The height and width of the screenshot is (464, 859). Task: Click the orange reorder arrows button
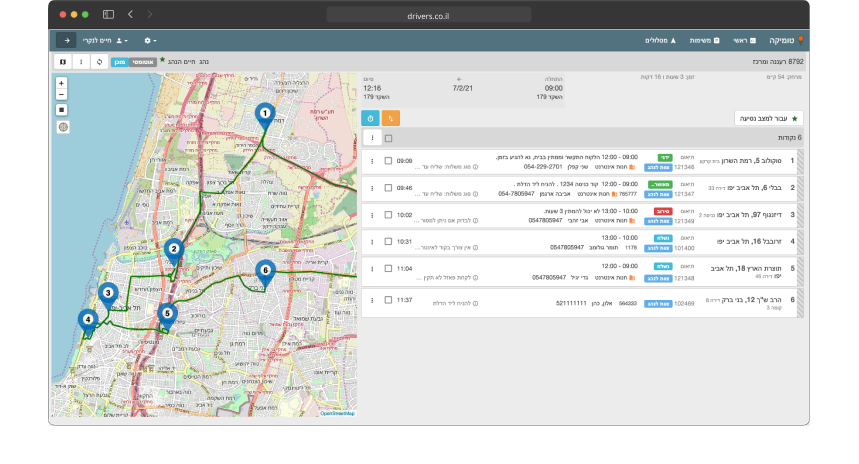pos(391,118)
